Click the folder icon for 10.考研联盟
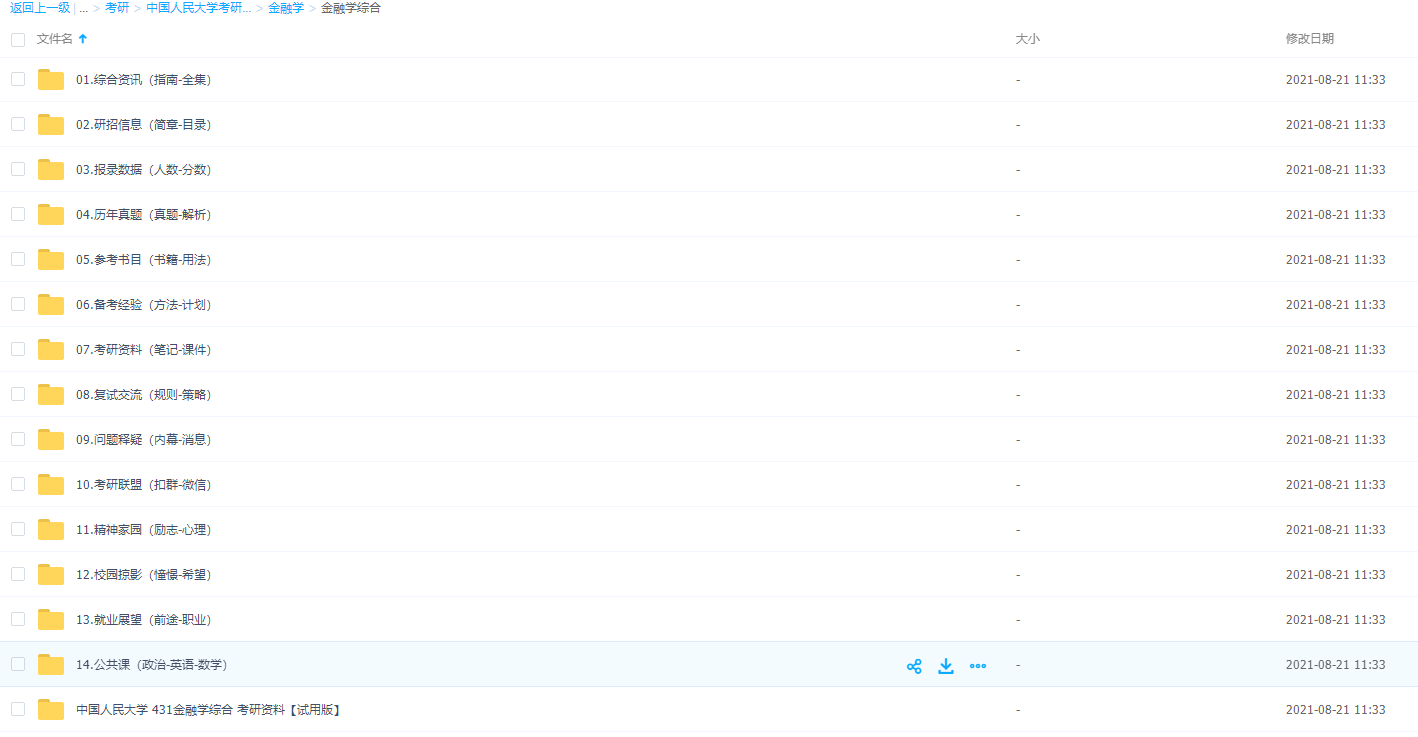This screenshot has height=737, width=1418. pos(51,485)
